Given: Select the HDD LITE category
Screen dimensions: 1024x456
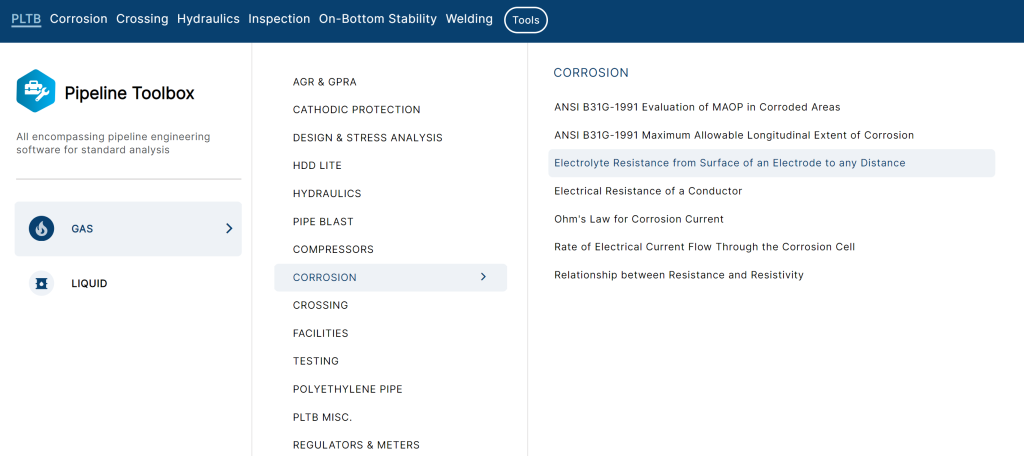Looking at the screenshot, I should click(x=317, y=166).
